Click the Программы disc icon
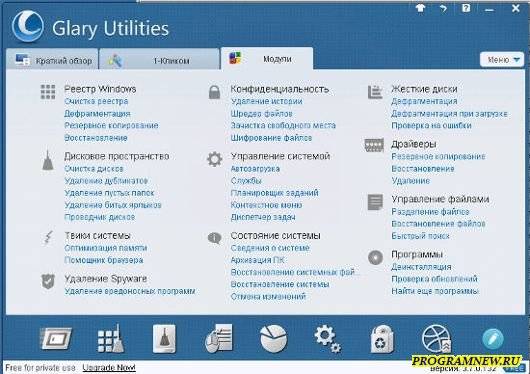This screenshot has height=374, width=530. (x=375, y=257)
